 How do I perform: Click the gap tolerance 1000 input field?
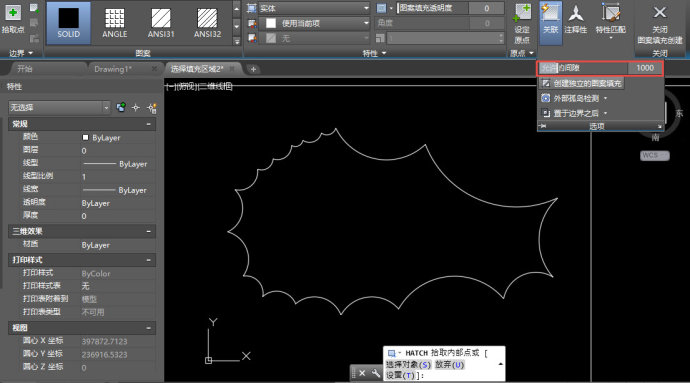point(645,68)
